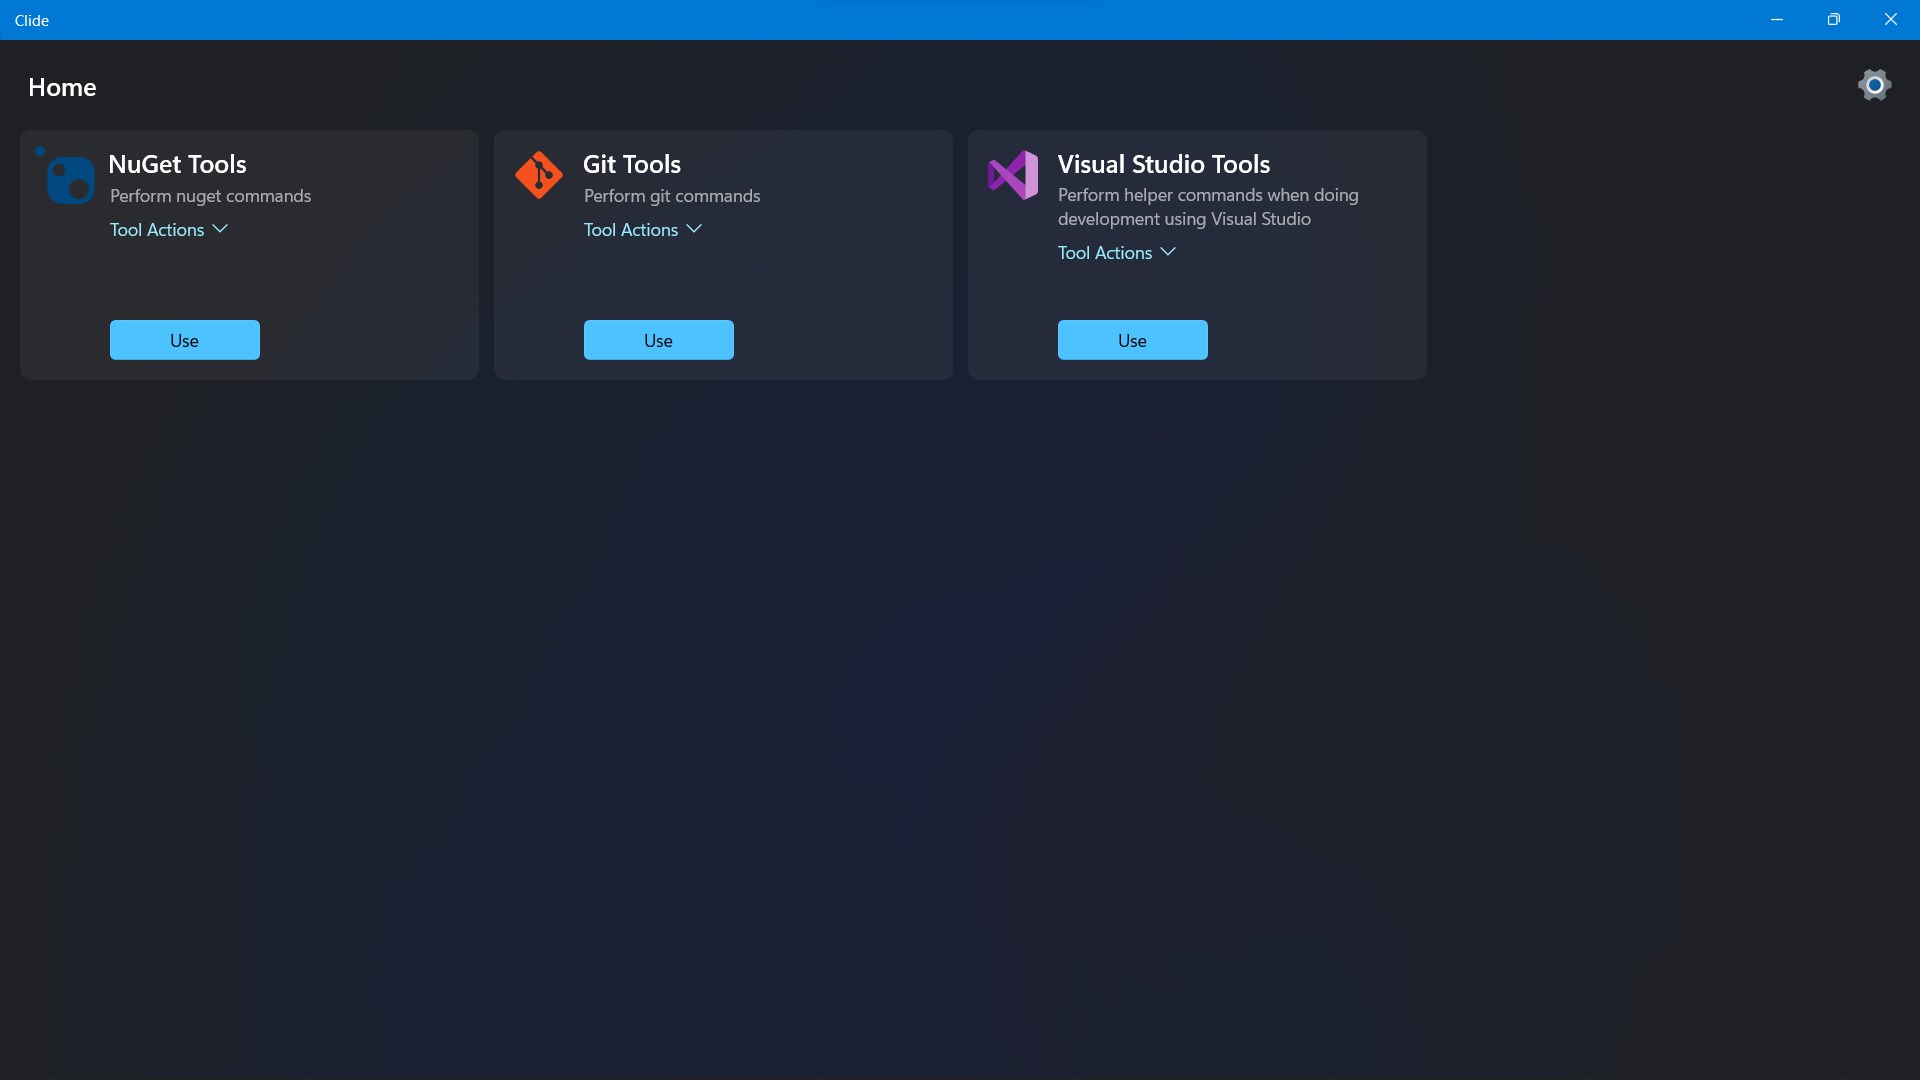Screen dimensions: 1920x1080
Task: Select the NuGet Tools title text
Action: click(x=177, y=164)
